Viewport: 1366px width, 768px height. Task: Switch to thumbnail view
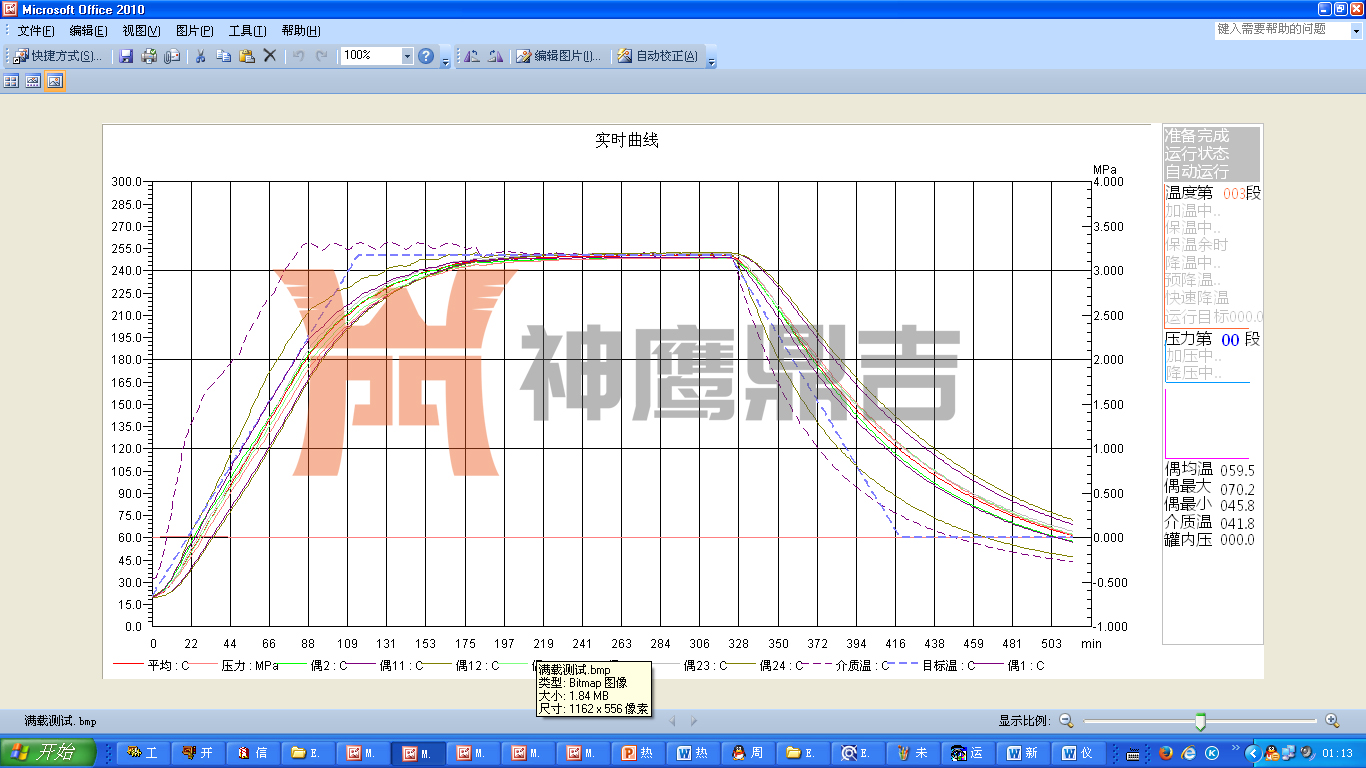[11, 81]
